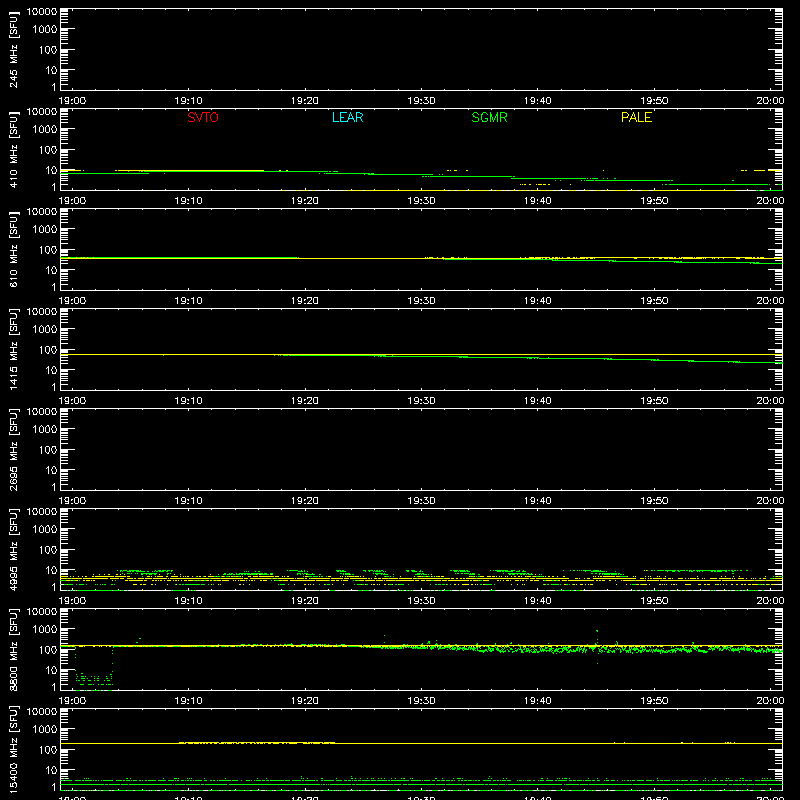Click 19:50 under the 410 MHz panel
The width and height of the screenshot is (800, 800).
point(654,201)
